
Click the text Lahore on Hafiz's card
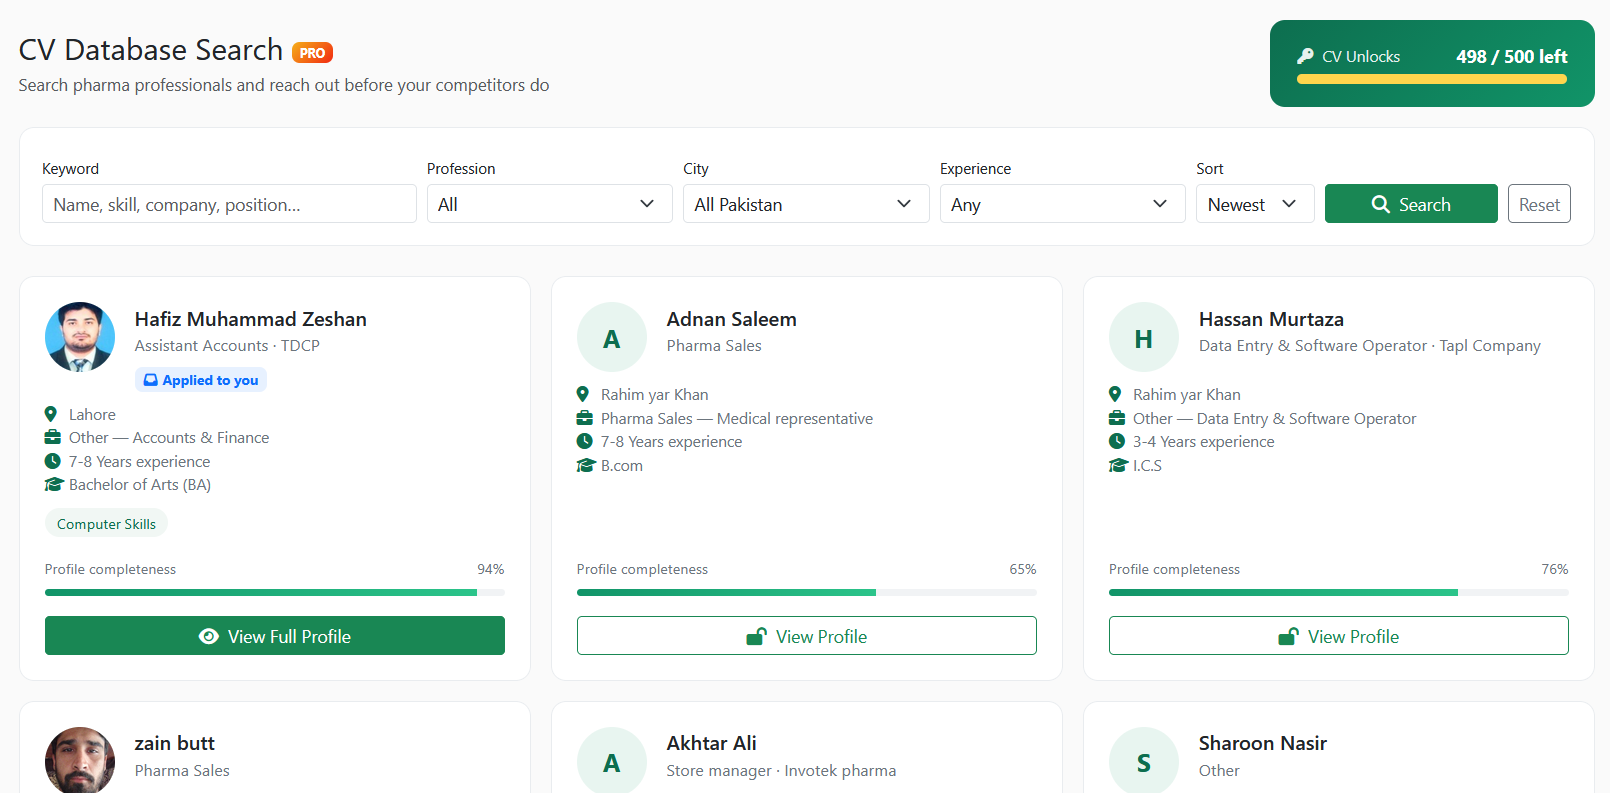point(92,414)
